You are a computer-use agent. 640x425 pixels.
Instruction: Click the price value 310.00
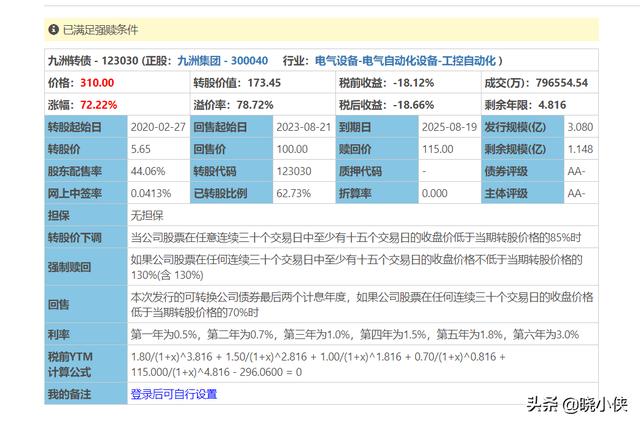[x=97, y=83]
